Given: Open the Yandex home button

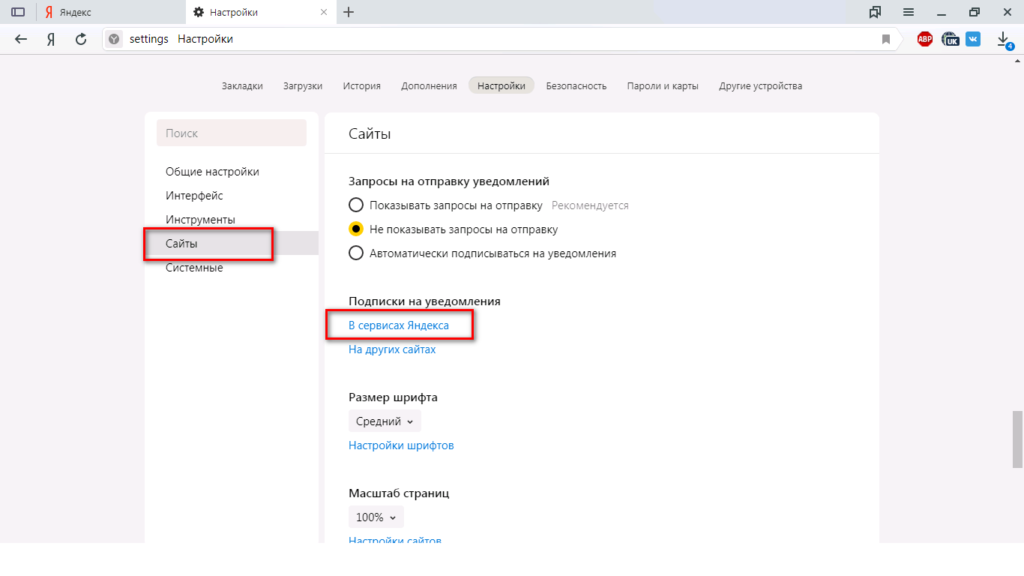Looking at the screenshot, I should tap(51, 39).
